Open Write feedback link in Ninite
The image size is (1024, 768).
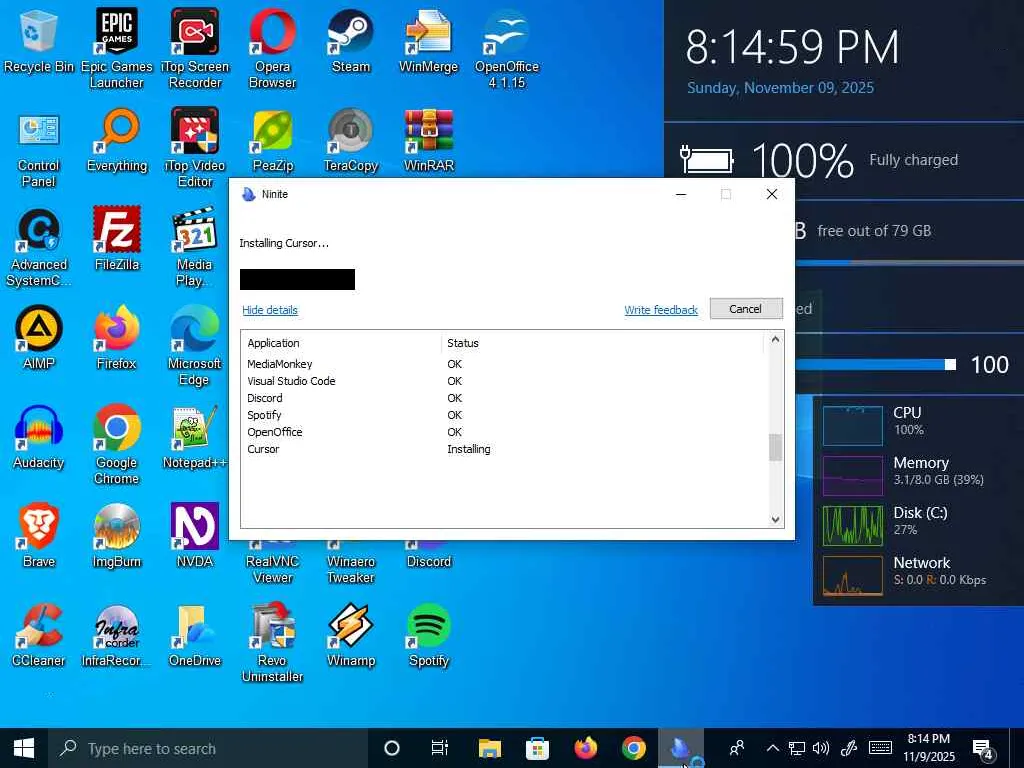(x=661, y=310)
